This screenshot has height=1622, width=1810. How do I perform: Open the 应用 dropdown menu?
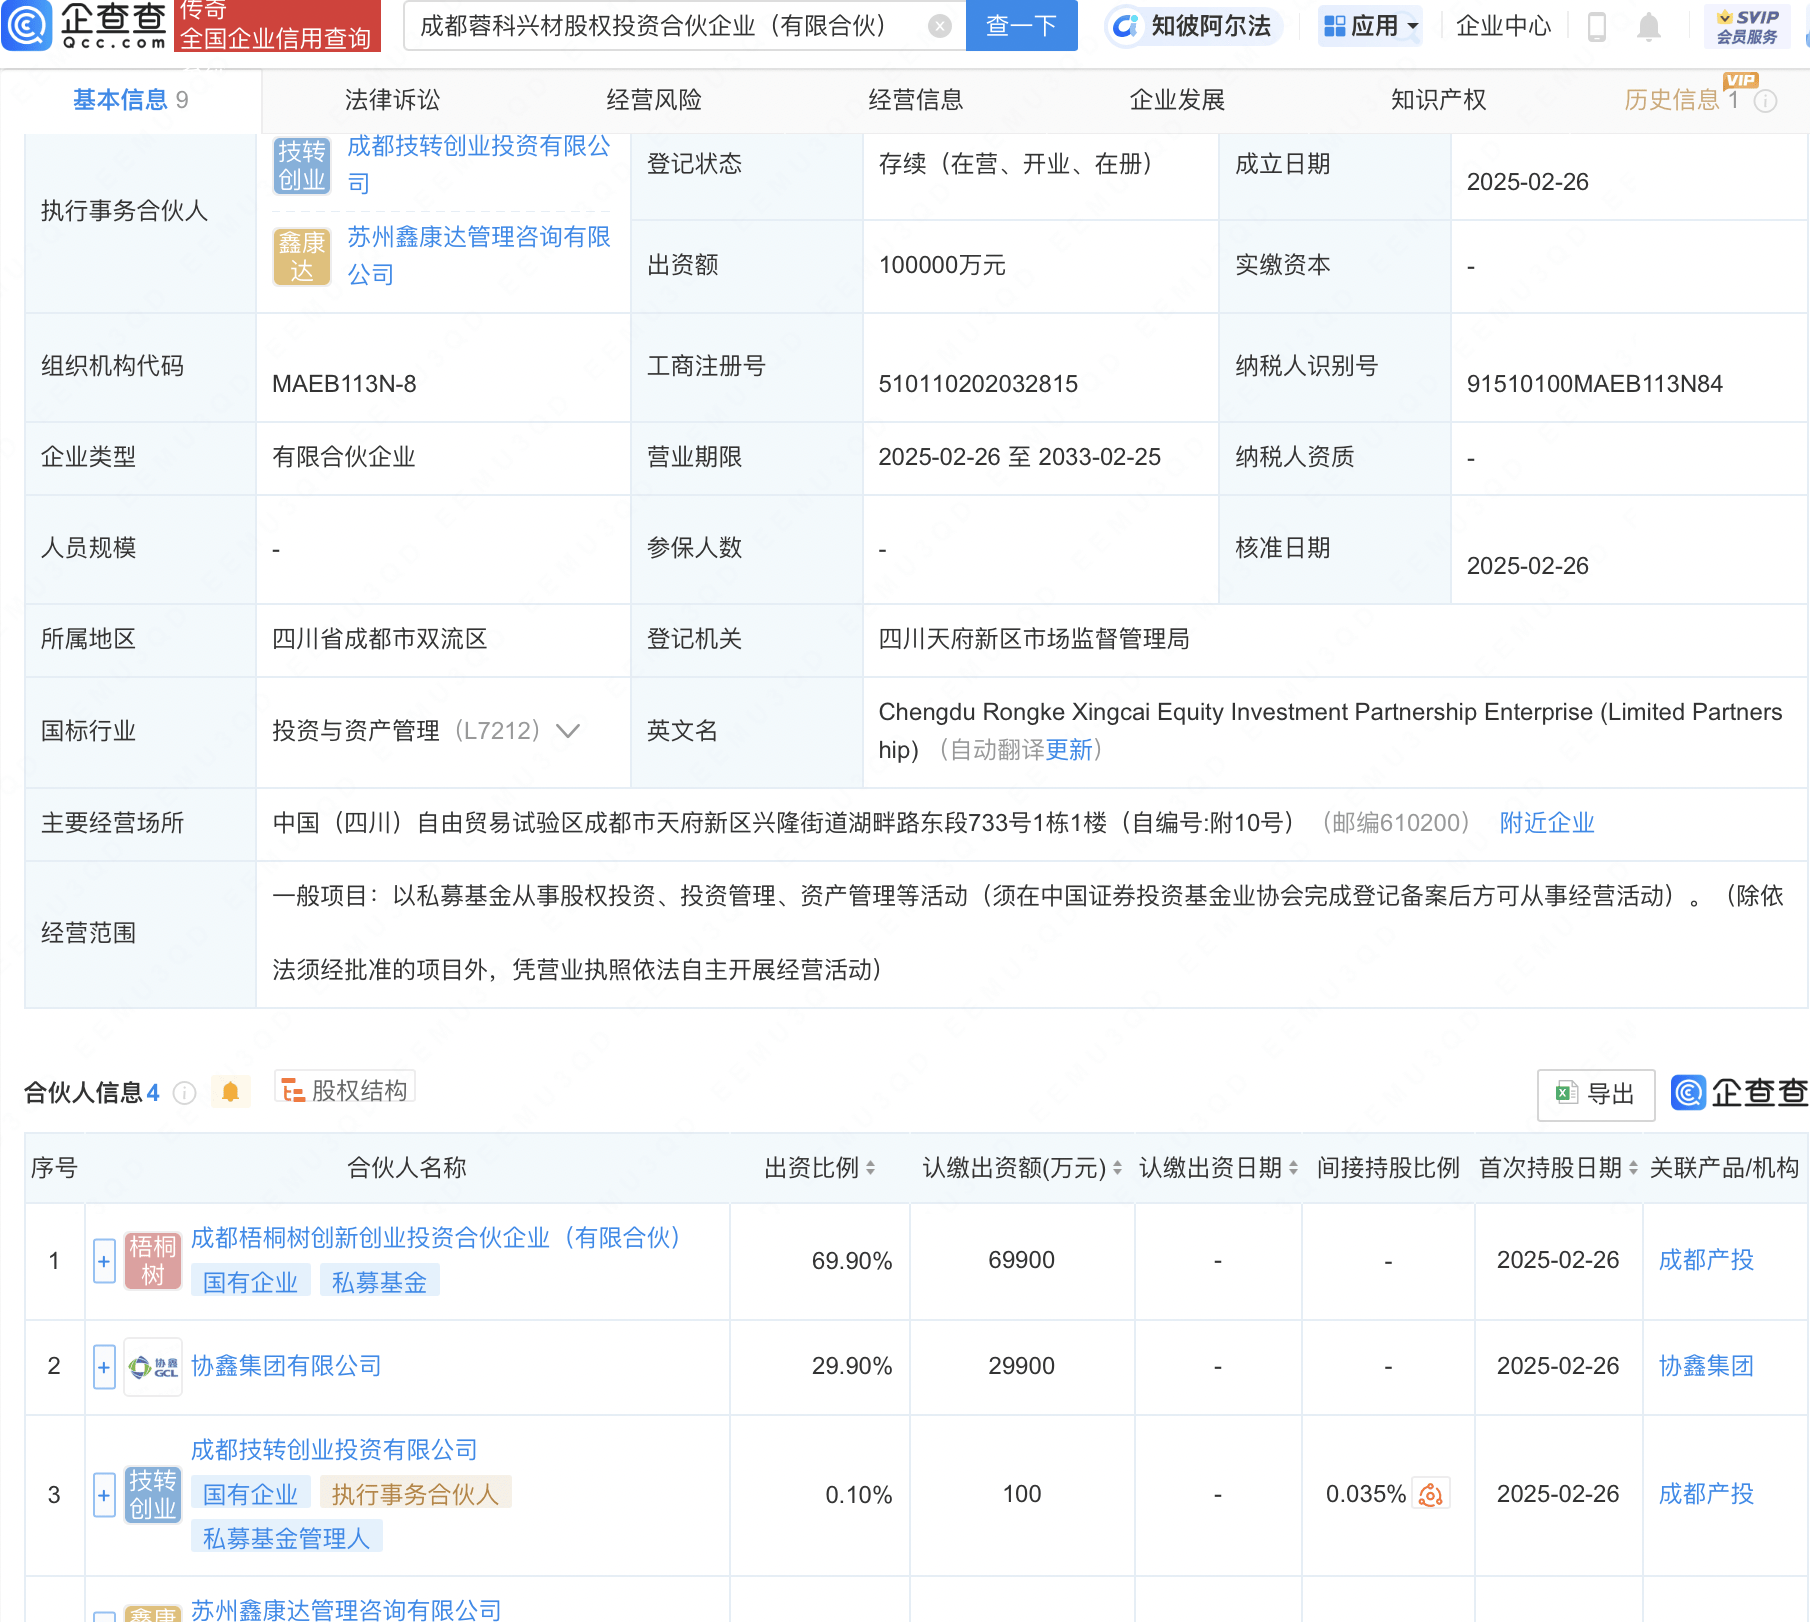pos(1370,26)
